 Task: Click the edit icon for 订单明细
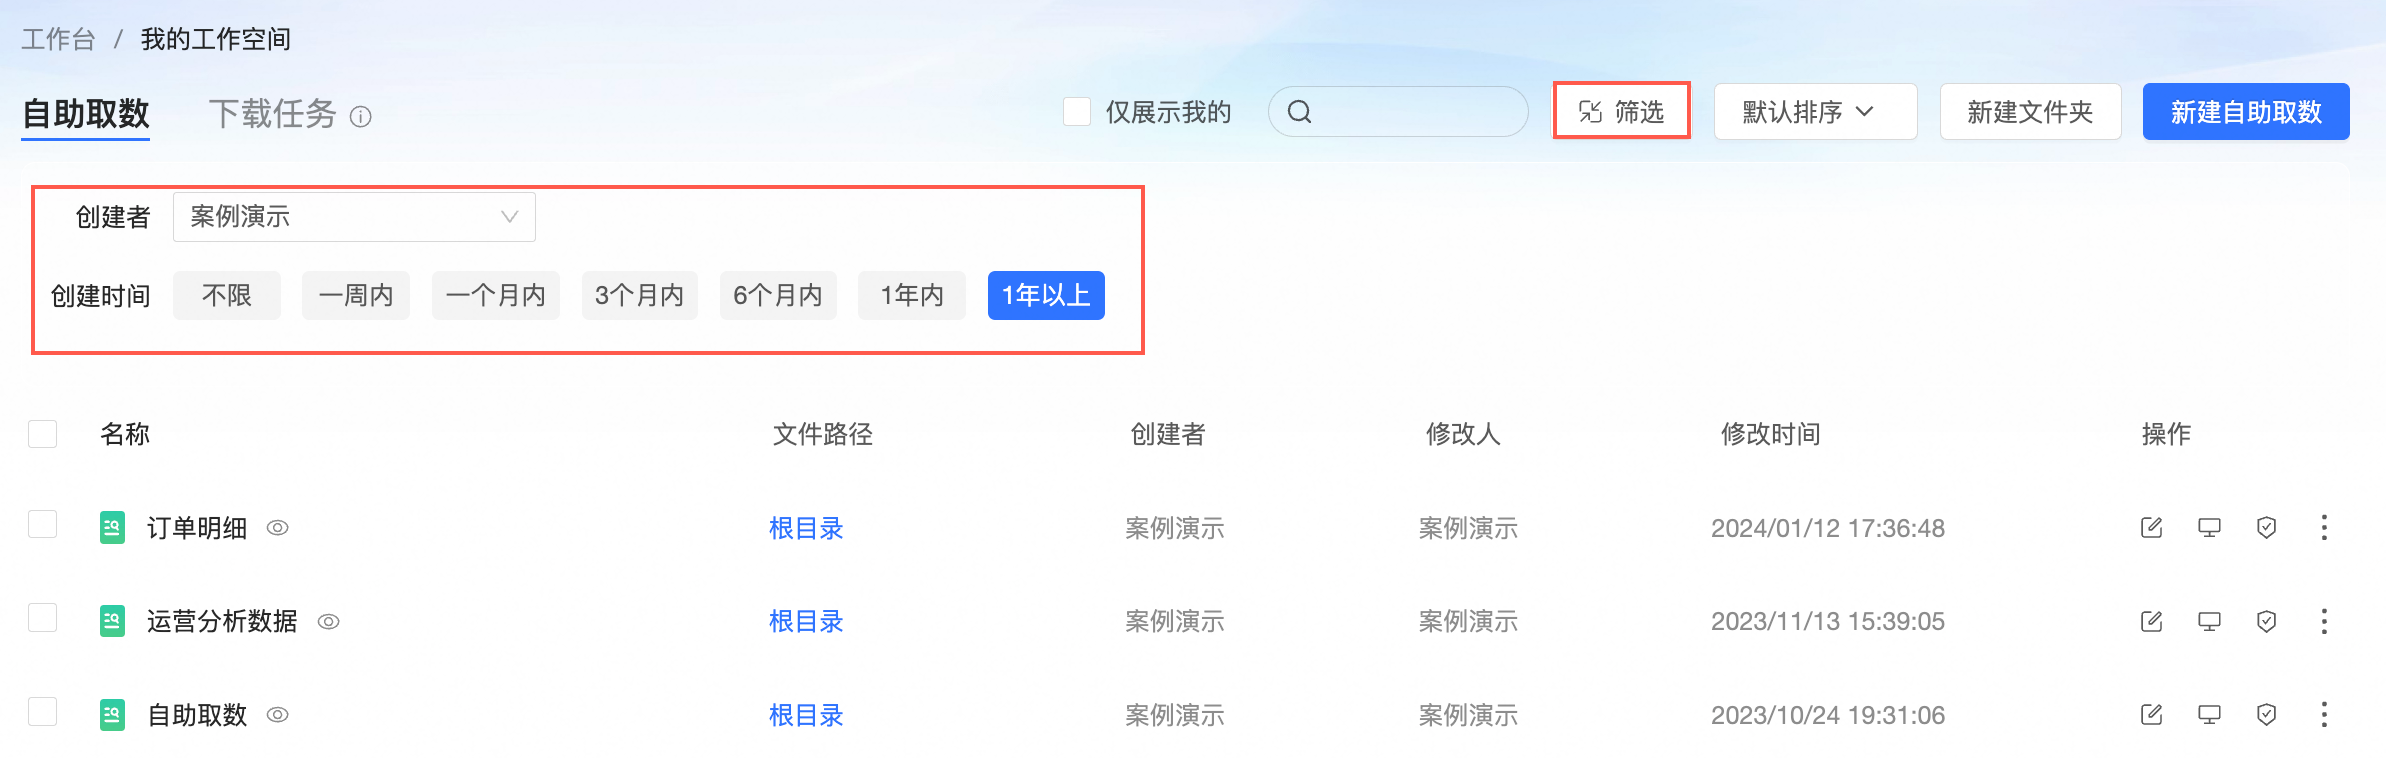click(x=2152, y=528)
